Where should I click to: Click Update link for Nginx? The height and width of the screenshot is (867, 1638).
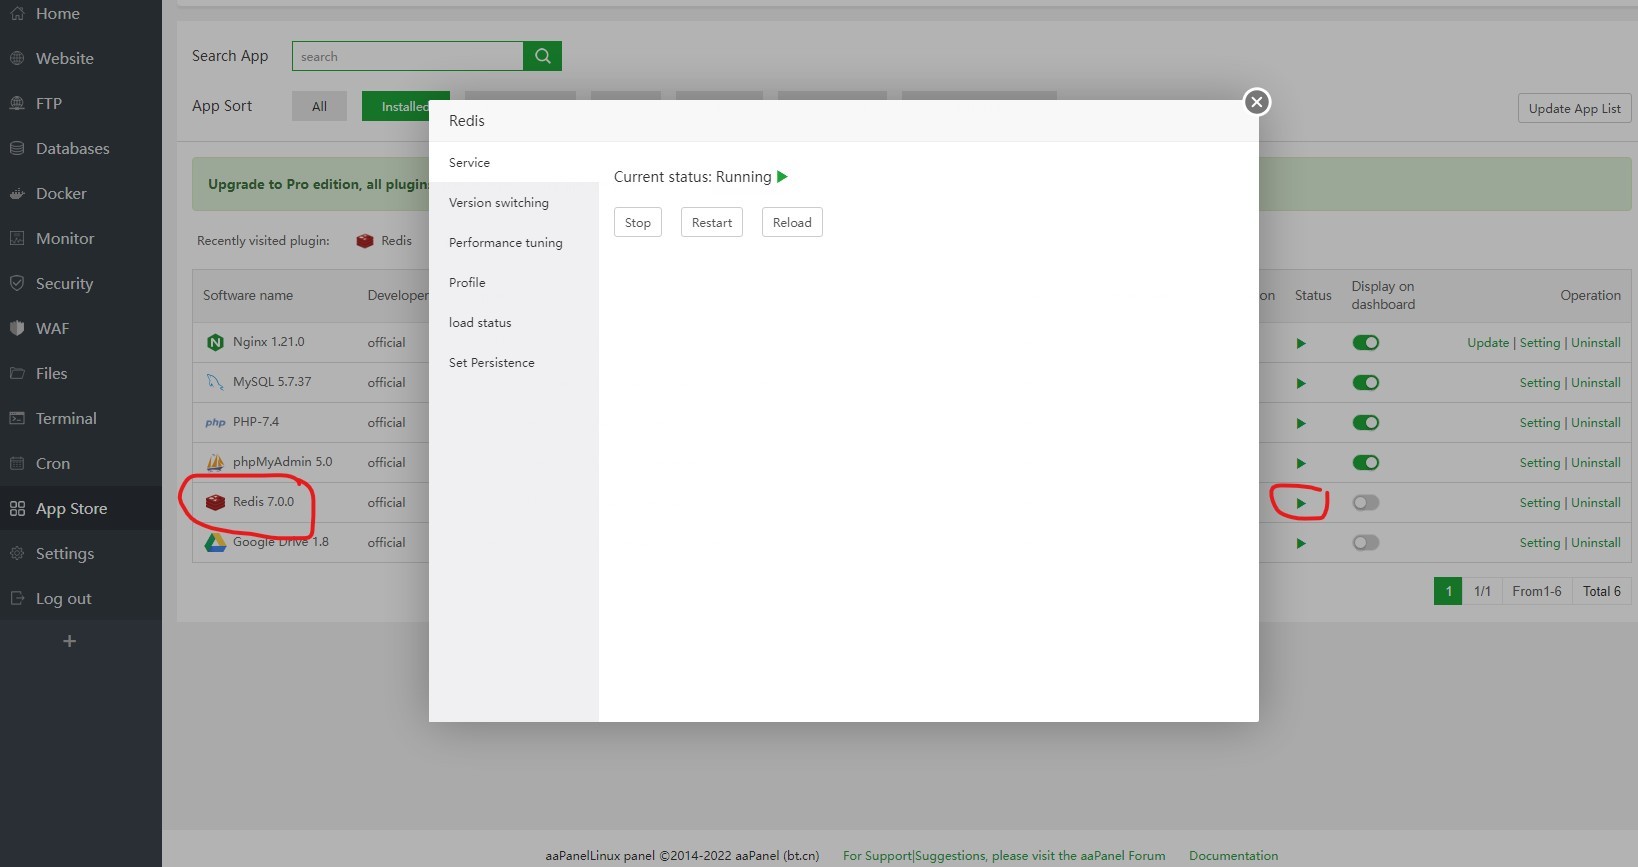(1488, 343)
